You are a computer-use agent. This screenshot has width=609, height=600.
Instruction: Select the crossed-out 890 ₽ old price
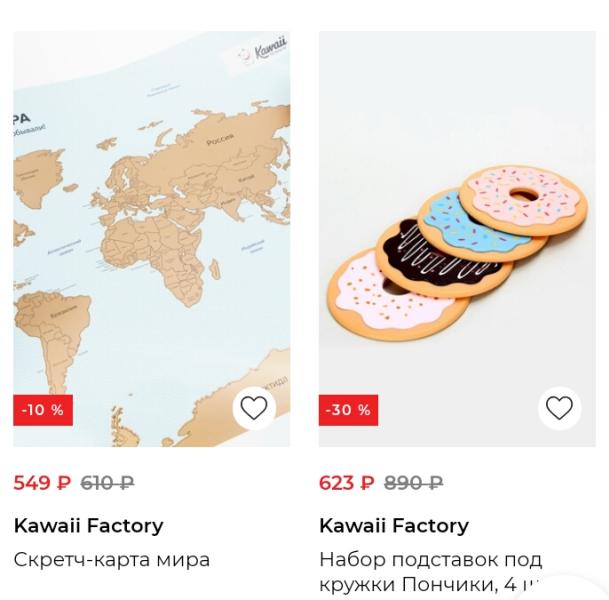[414, 483]
